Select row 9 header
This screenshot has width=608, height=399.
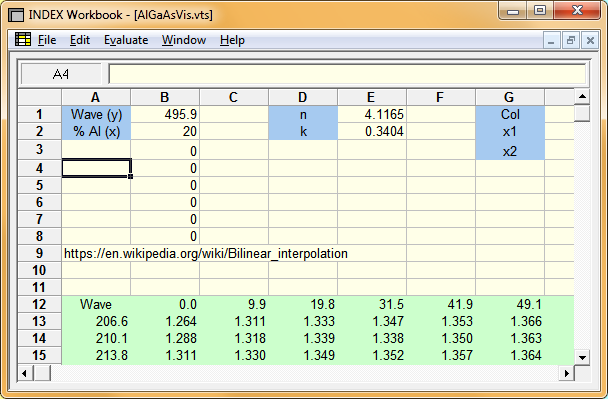pyautogui.click(x=40, y=253)
